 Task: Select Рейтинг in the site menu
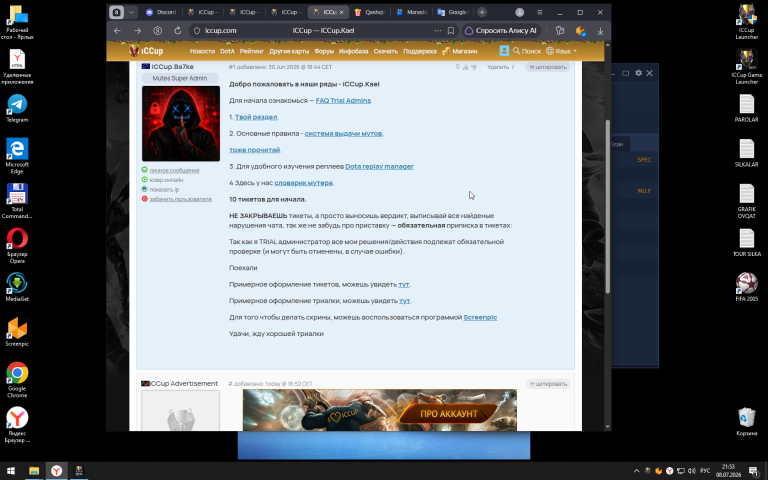(252, 51)
